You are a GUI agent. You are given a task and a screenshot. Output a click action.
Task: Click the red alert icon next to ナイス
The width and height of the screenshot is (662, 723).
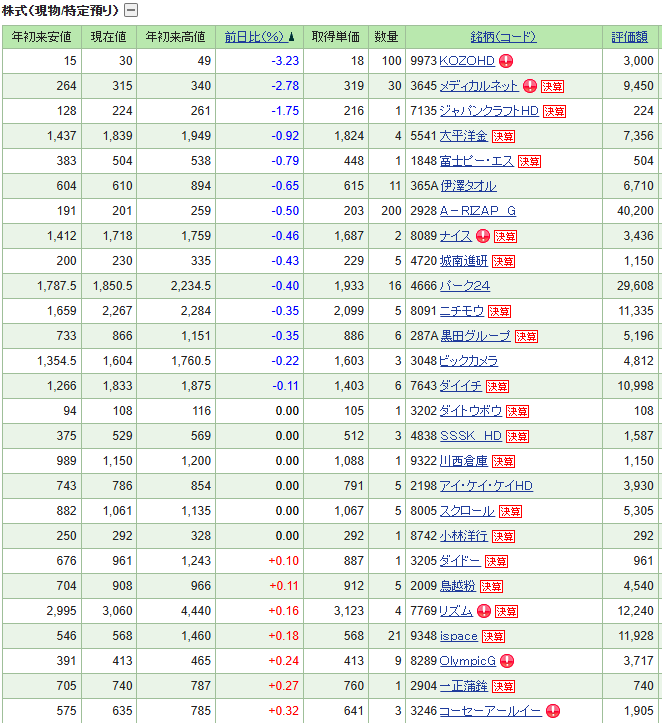coord(483,236)
